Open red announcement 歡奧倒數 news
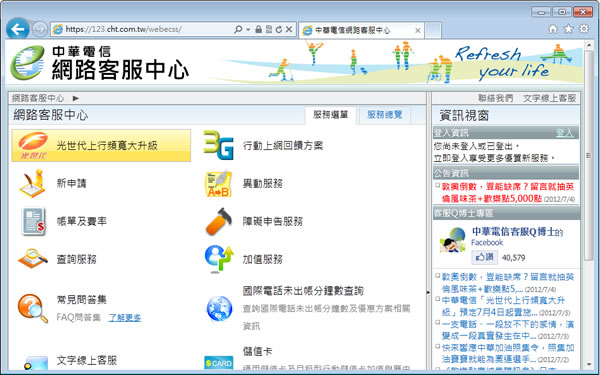 508,192
